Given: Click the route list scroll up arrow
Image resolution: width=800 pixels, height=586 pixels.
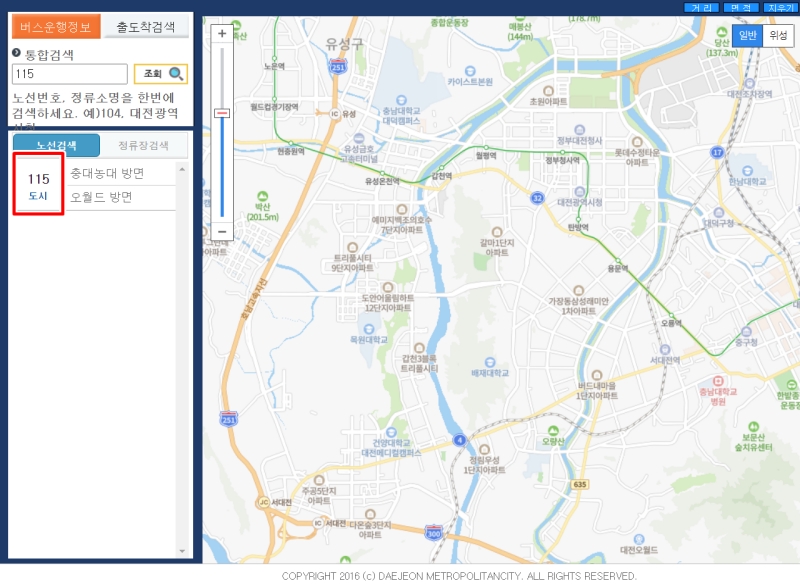Looking at the screenshot, I should pos(182,169).
